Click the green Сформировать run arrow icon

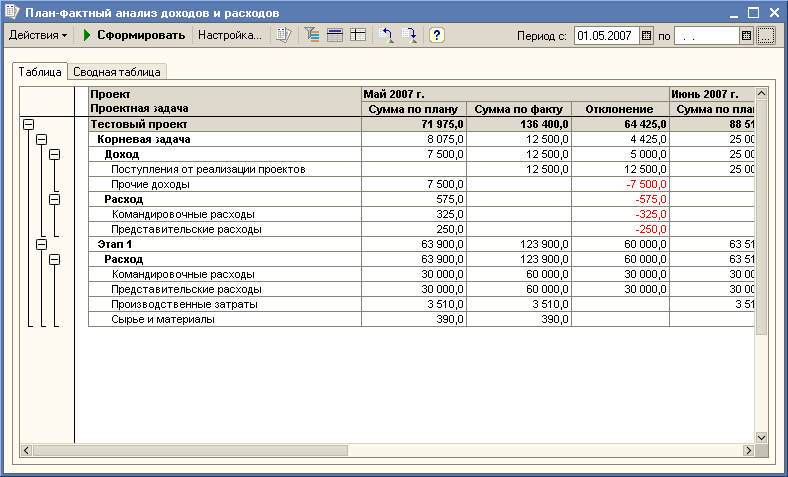tap(87, 35)
